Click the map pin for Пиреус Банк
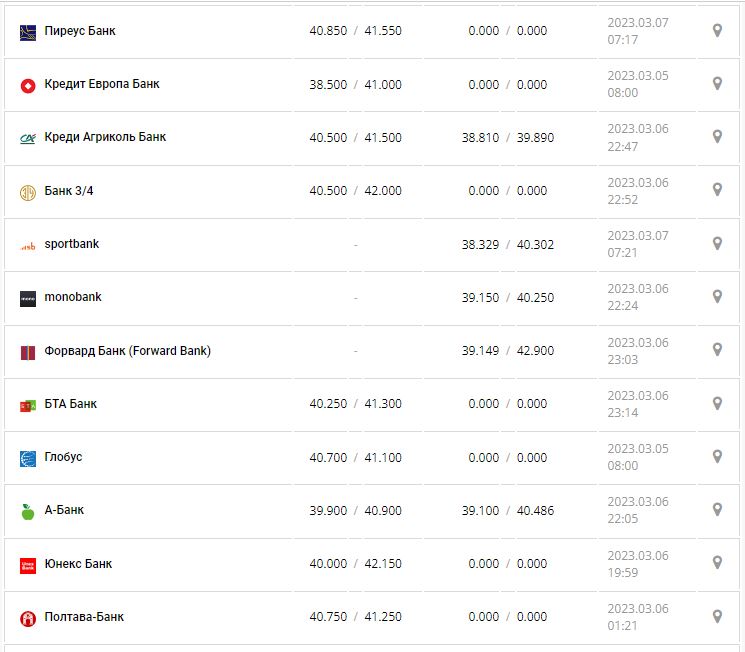The image size is (745, 652). point(717,31)
